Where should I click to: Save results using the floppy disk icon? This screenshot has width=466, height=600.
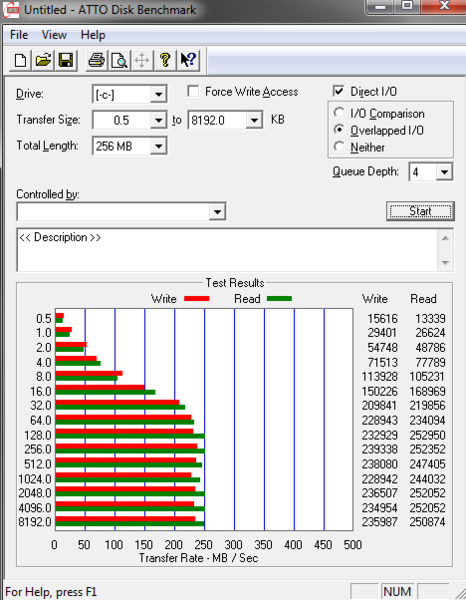66,60
